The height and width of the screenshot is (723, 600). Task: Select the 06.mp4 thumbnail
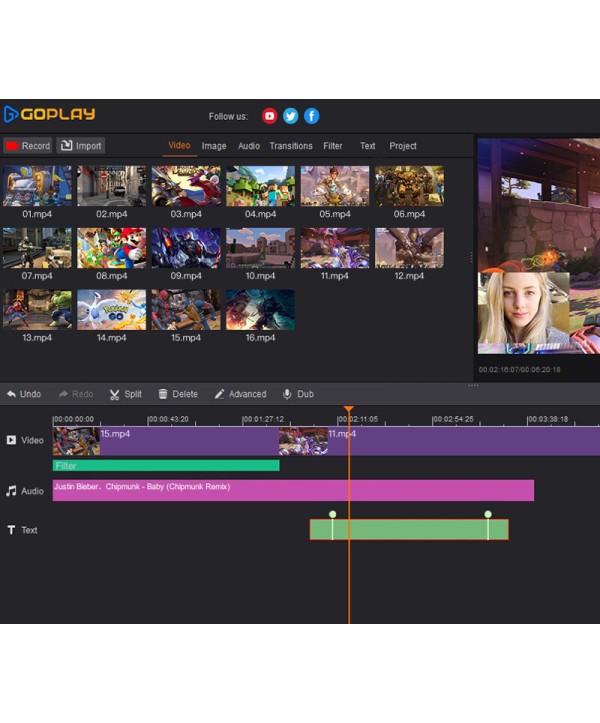point(410,186)
